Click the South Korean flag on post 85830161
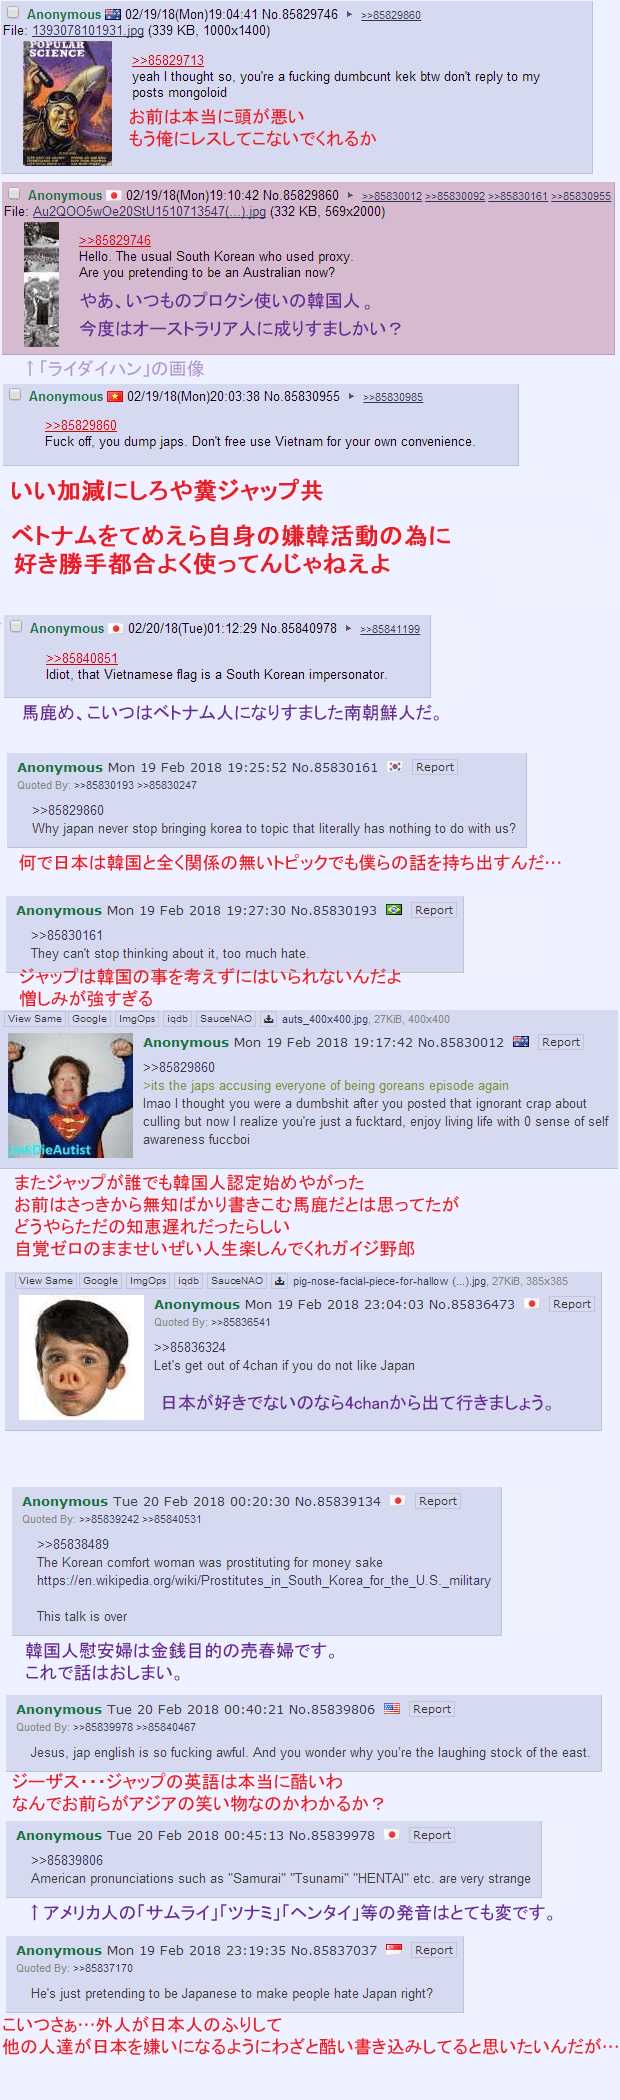 pyautogui.click(x=395, y=767)
